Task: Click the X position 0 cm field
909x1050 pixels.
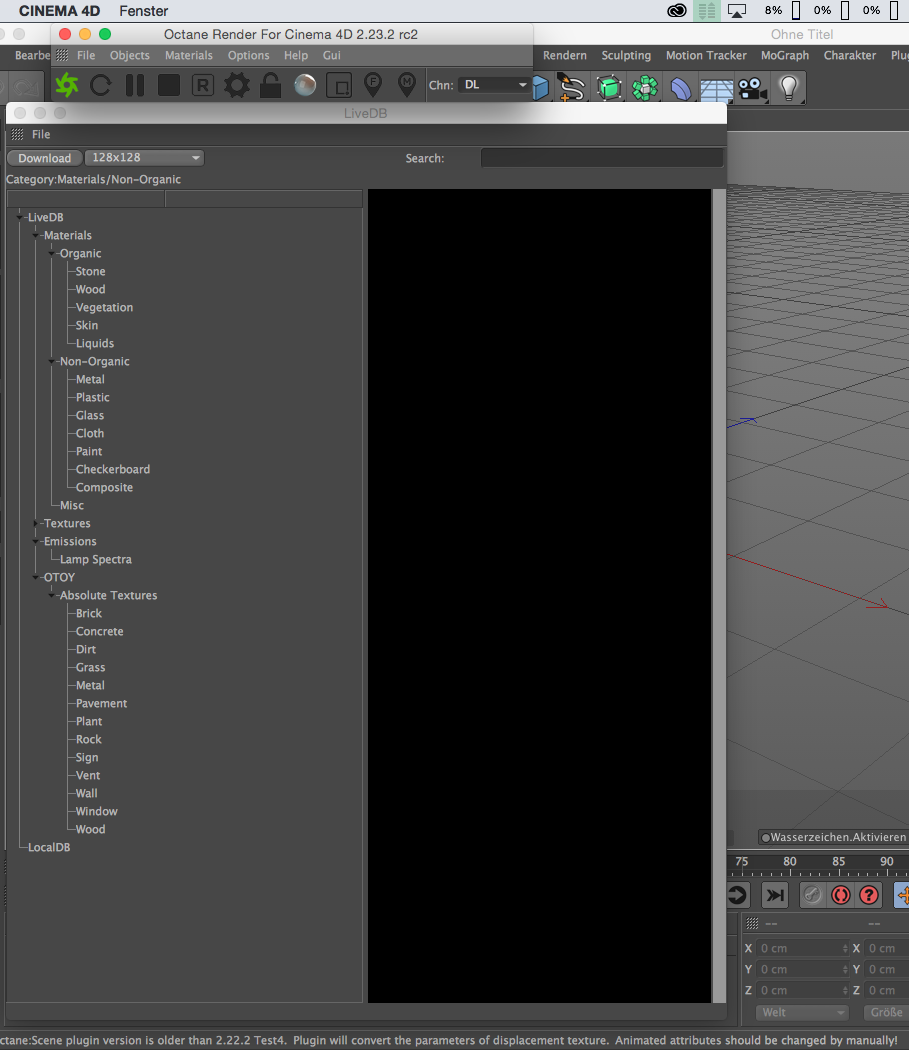Action: [x=803, y=948]
